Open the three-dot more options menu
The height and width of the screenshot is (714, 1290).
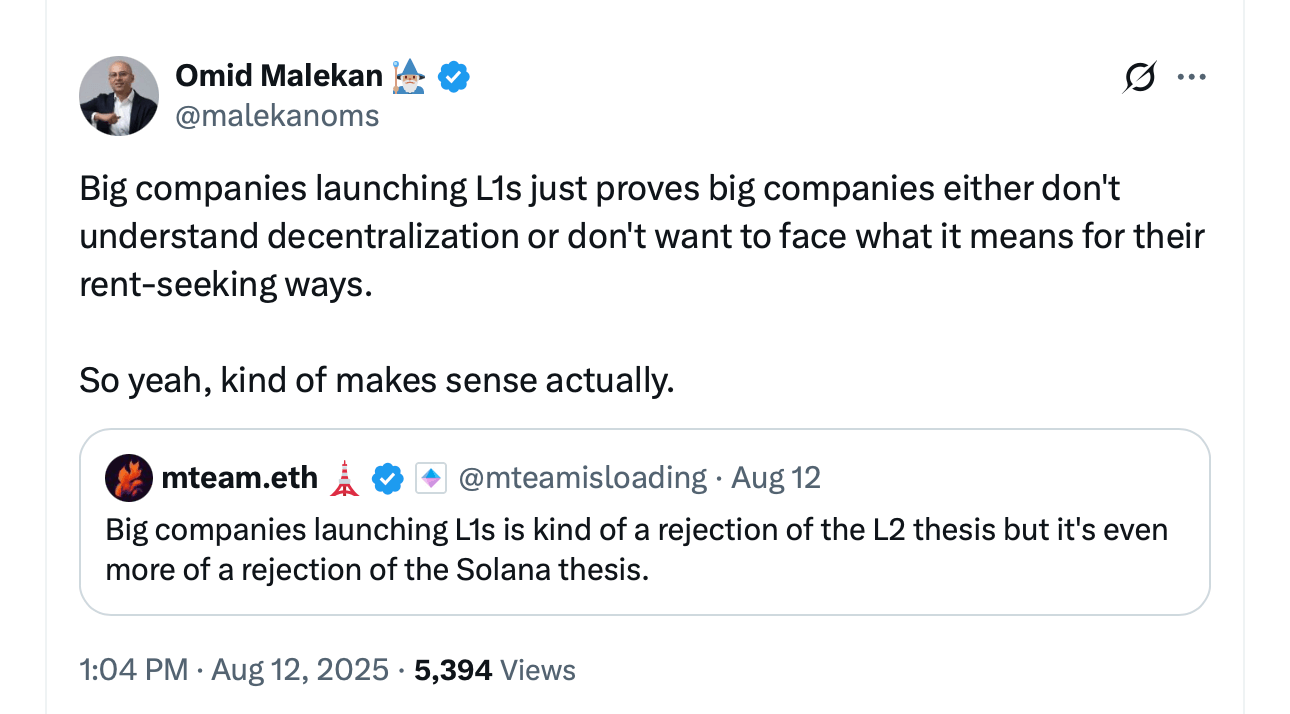[x=1192, y=77]
